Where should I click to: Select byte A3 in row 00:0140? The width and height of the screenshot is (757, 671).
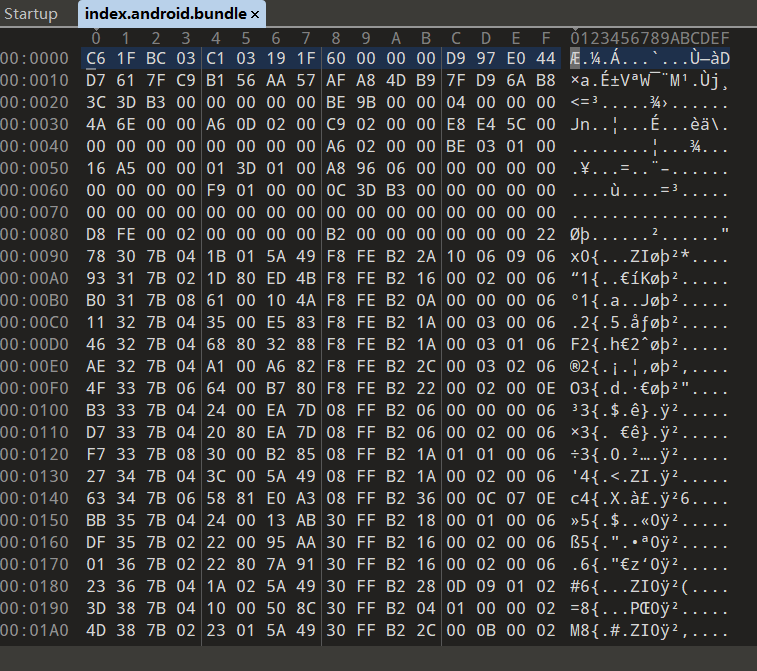(306, 498)
